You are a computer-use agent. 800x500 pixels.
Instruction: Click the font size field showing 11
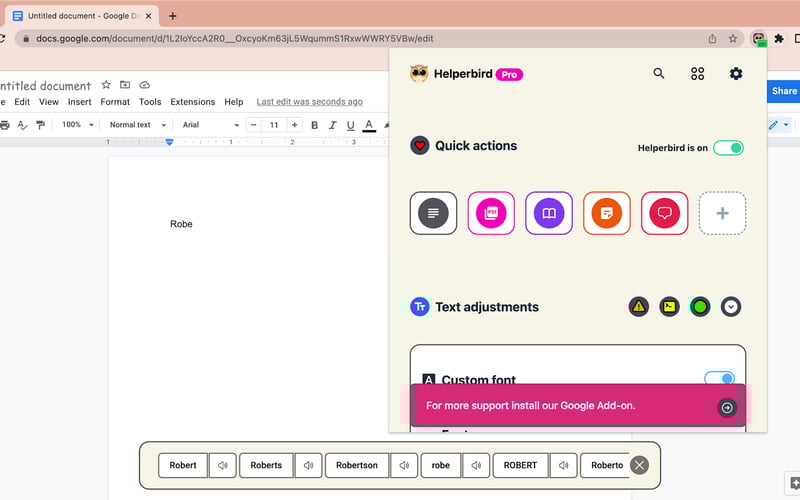274,125
